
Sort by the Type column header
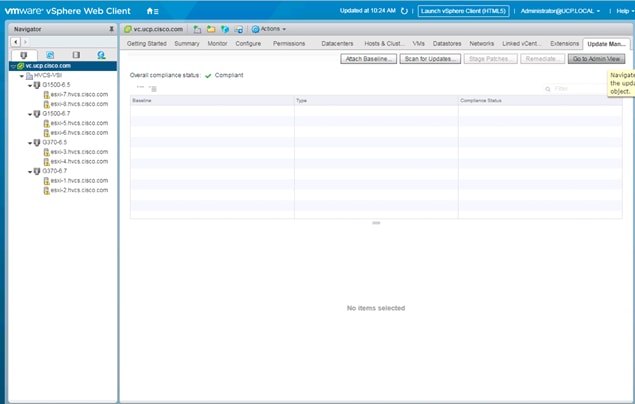tap(376, 100)
